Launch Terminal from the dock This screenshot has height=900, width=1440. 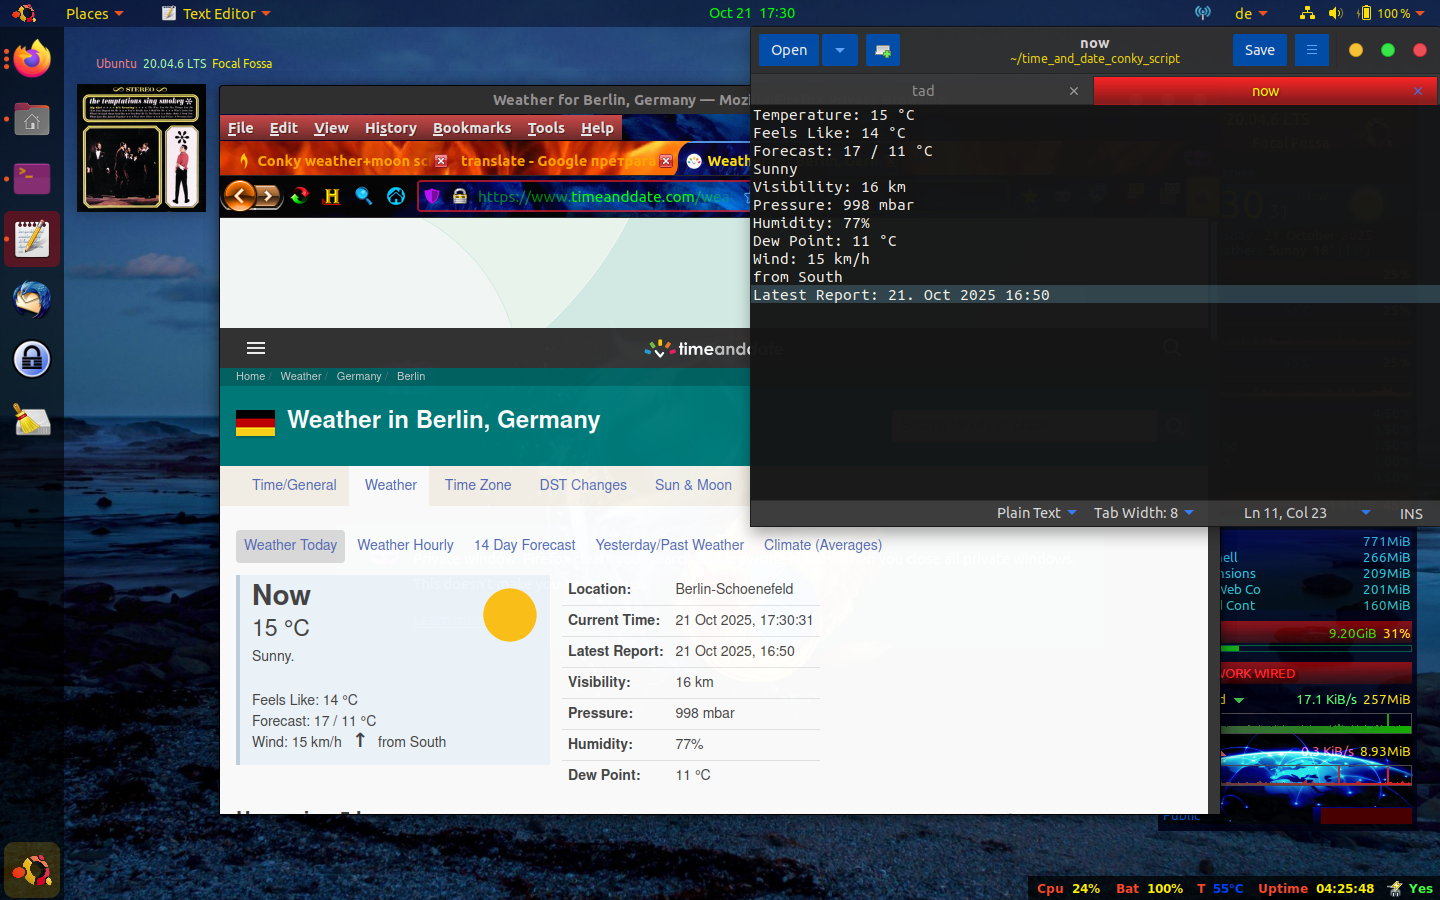pyautogui.click(x=32, y=179)
